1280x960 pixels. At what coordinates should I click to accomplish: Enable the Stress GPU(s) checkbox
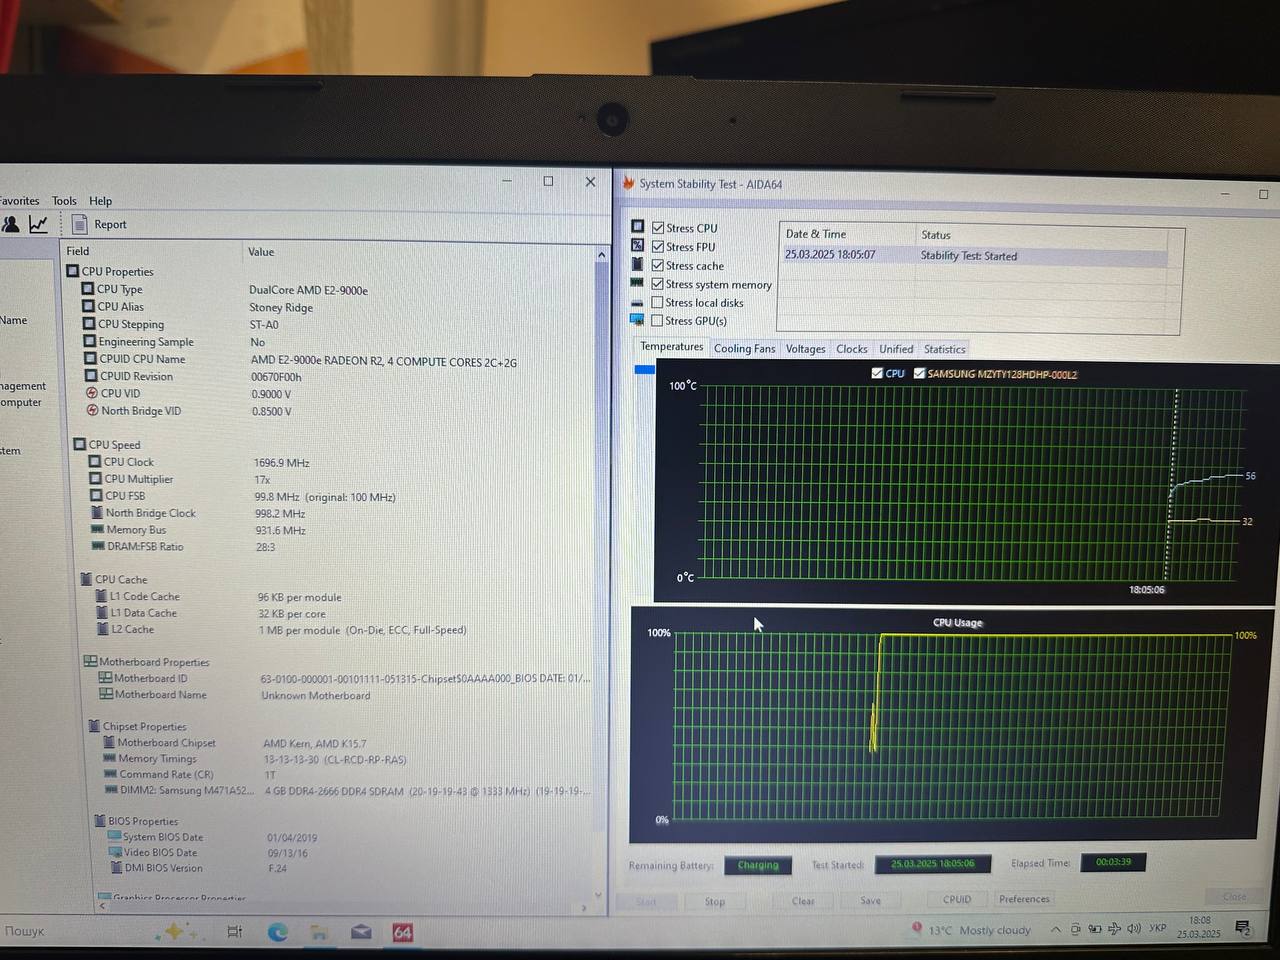[x=657, y=320]
